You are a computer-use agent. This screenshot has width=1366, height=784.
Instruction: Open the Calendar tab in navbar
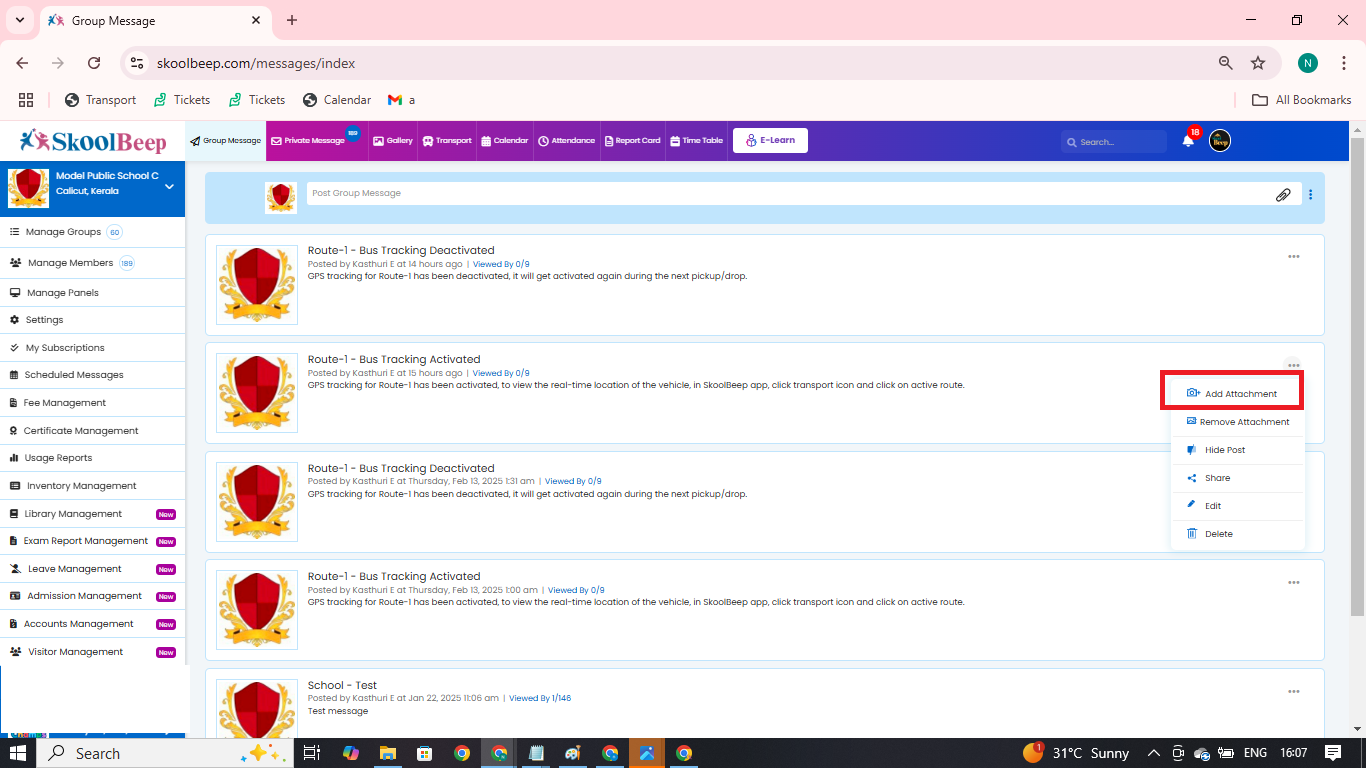click(x=505, y=141)
